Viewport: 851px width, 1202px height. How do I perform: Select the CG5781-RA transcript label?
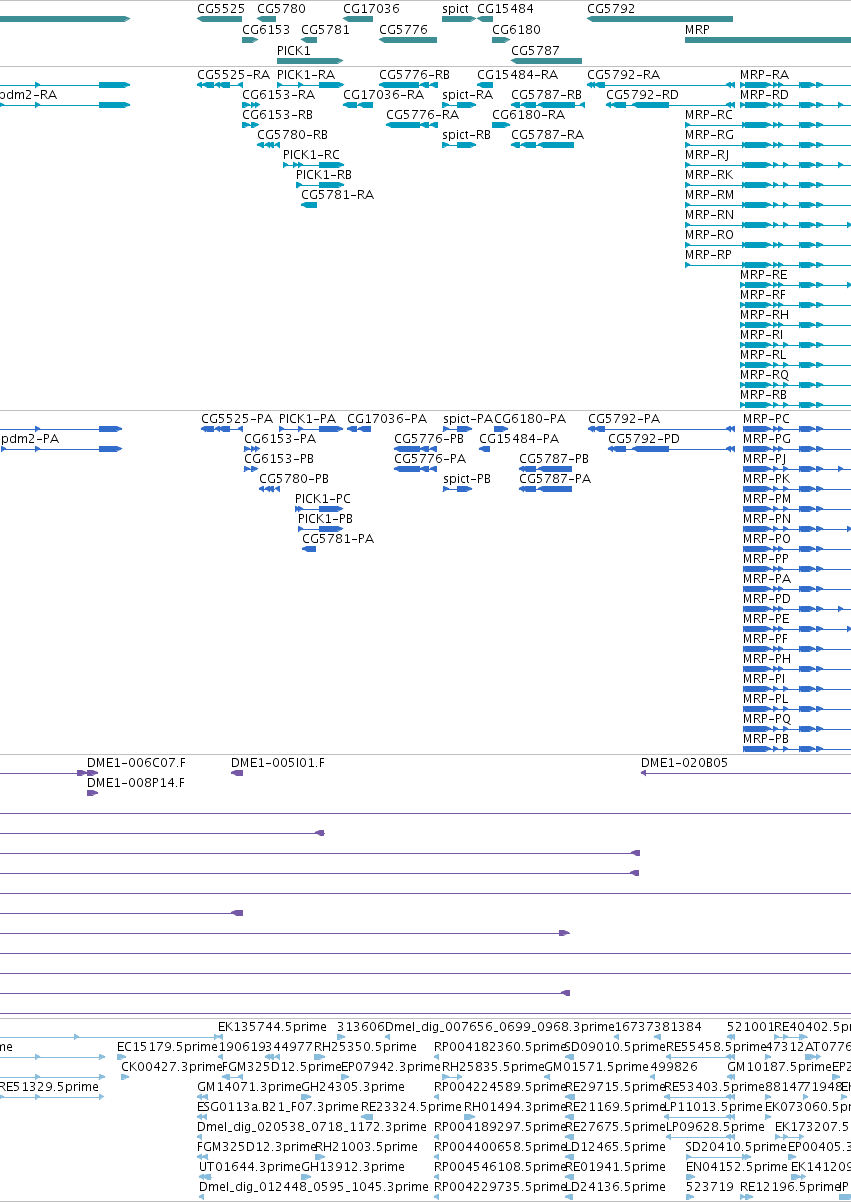pyautogui.click(x=337, y=195)
